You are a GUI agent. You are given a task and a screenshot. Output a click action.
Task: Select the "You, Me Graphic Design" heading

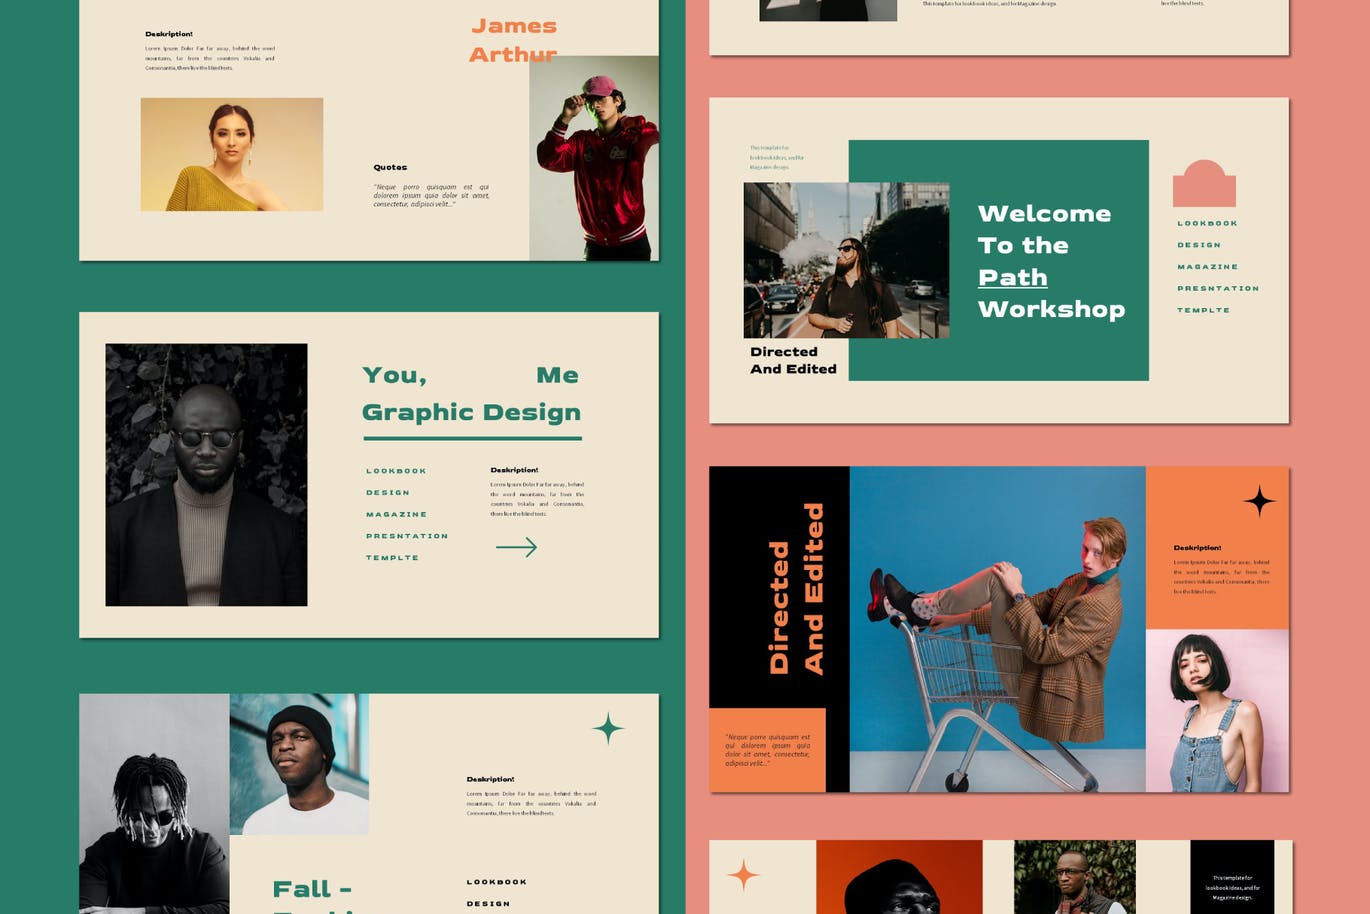(471, 393)
